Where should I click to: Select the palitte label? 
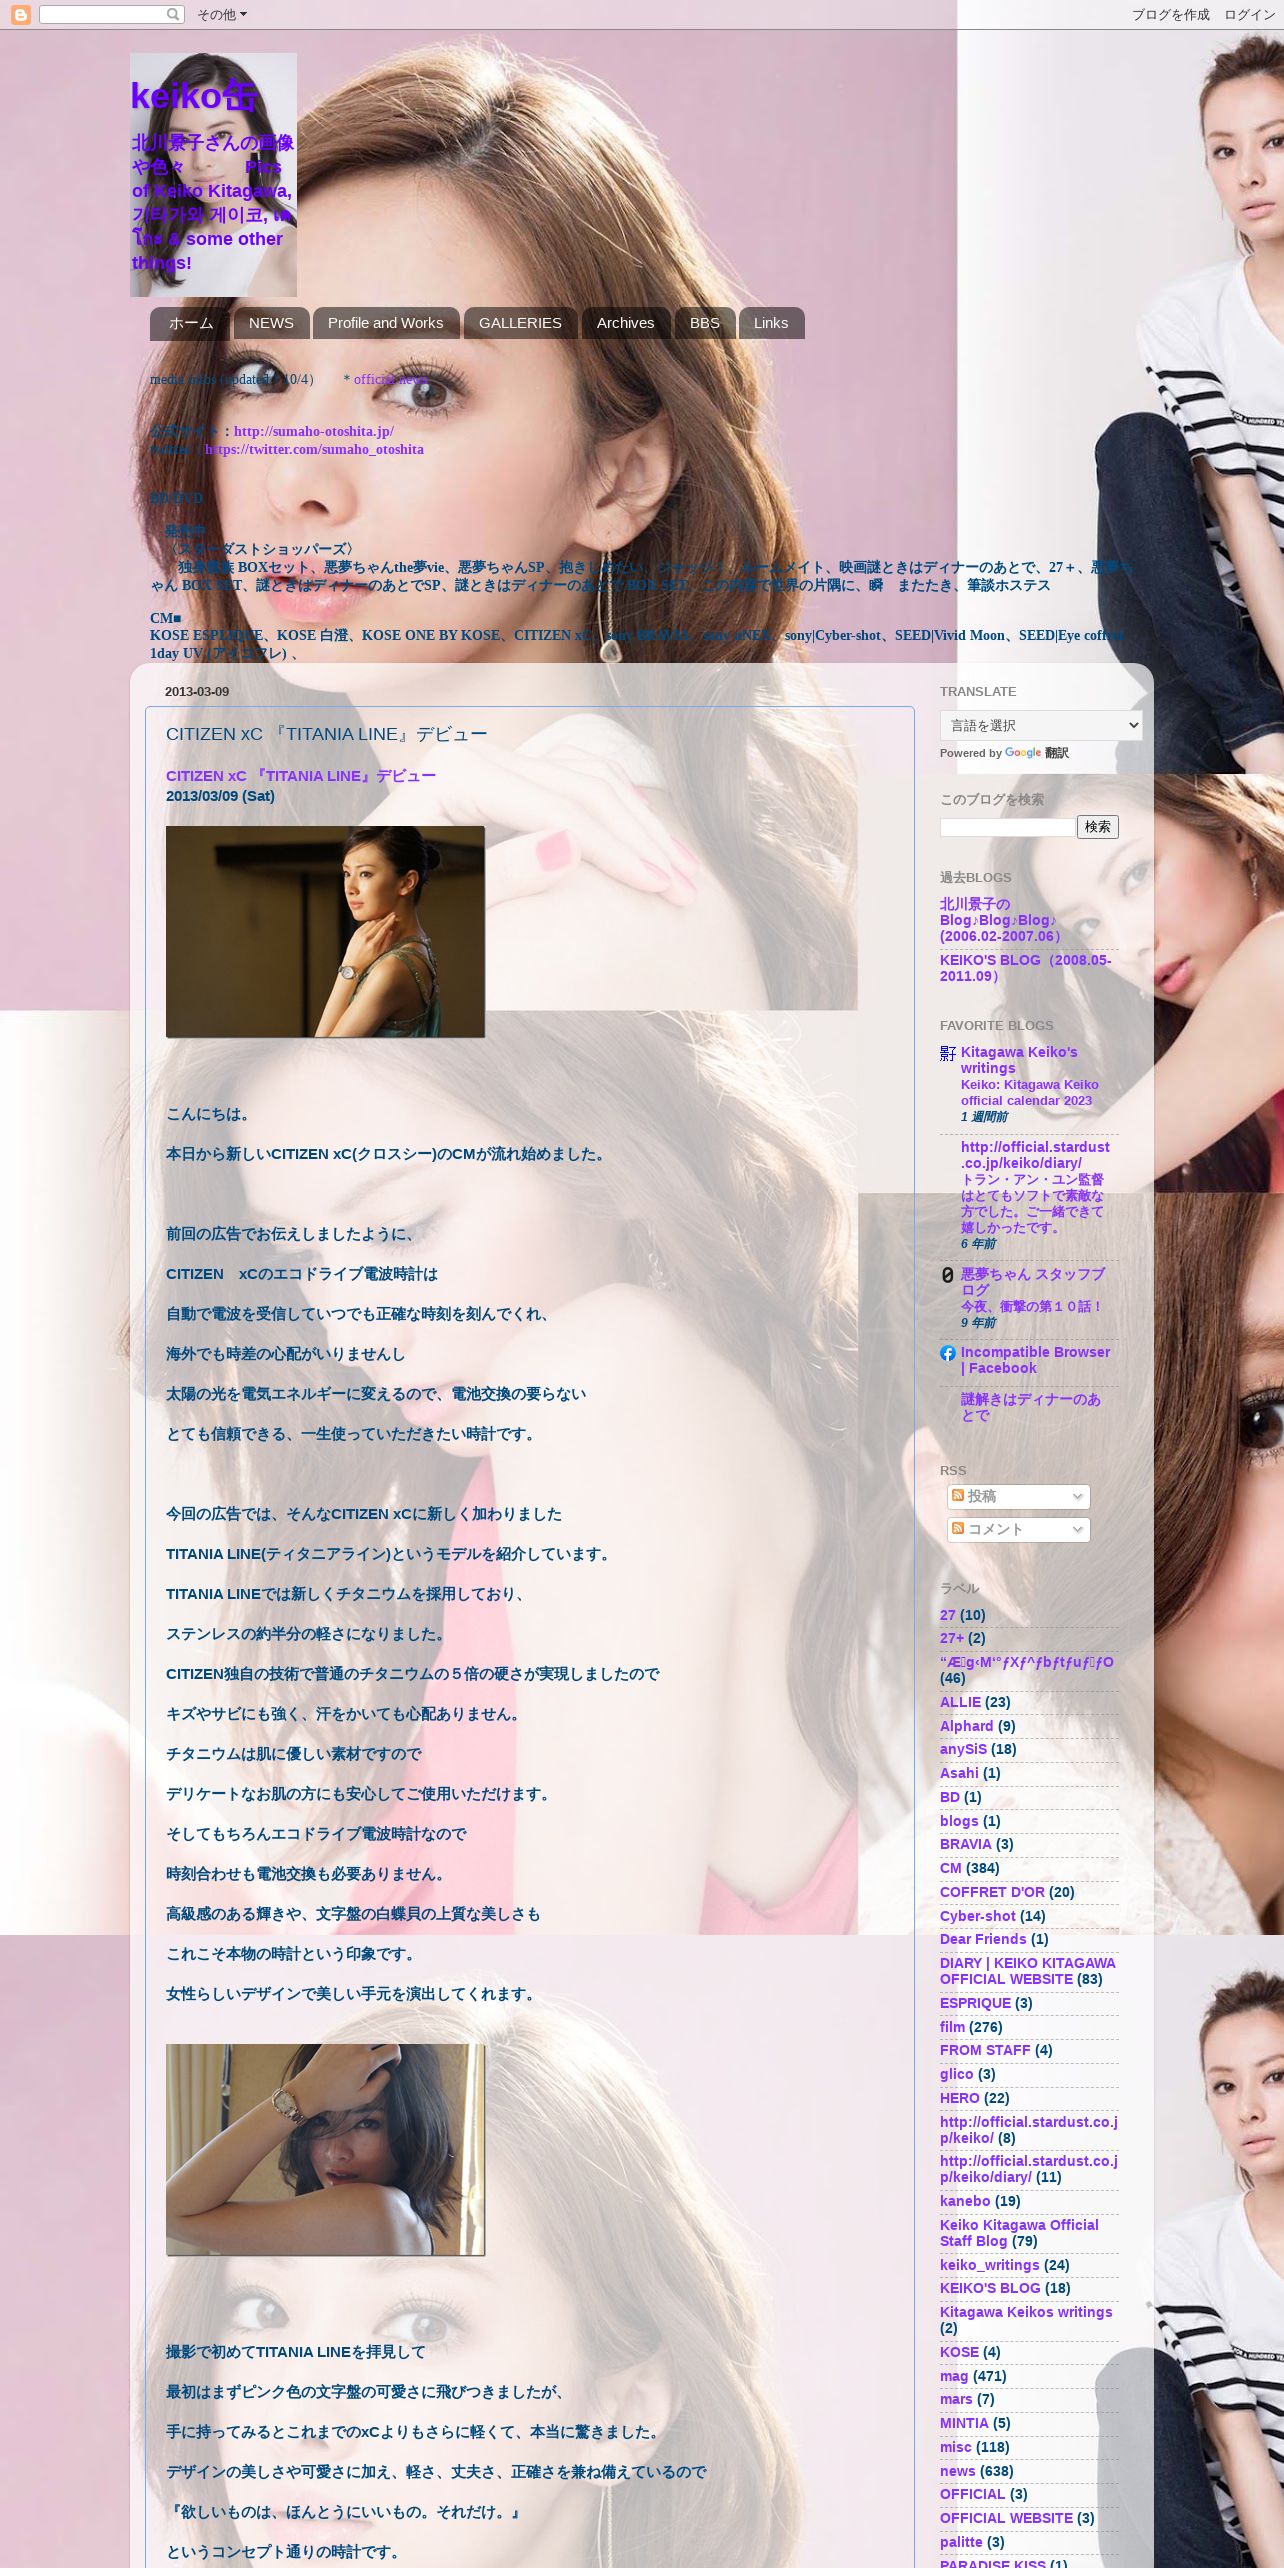click(x=961, y=2542)
